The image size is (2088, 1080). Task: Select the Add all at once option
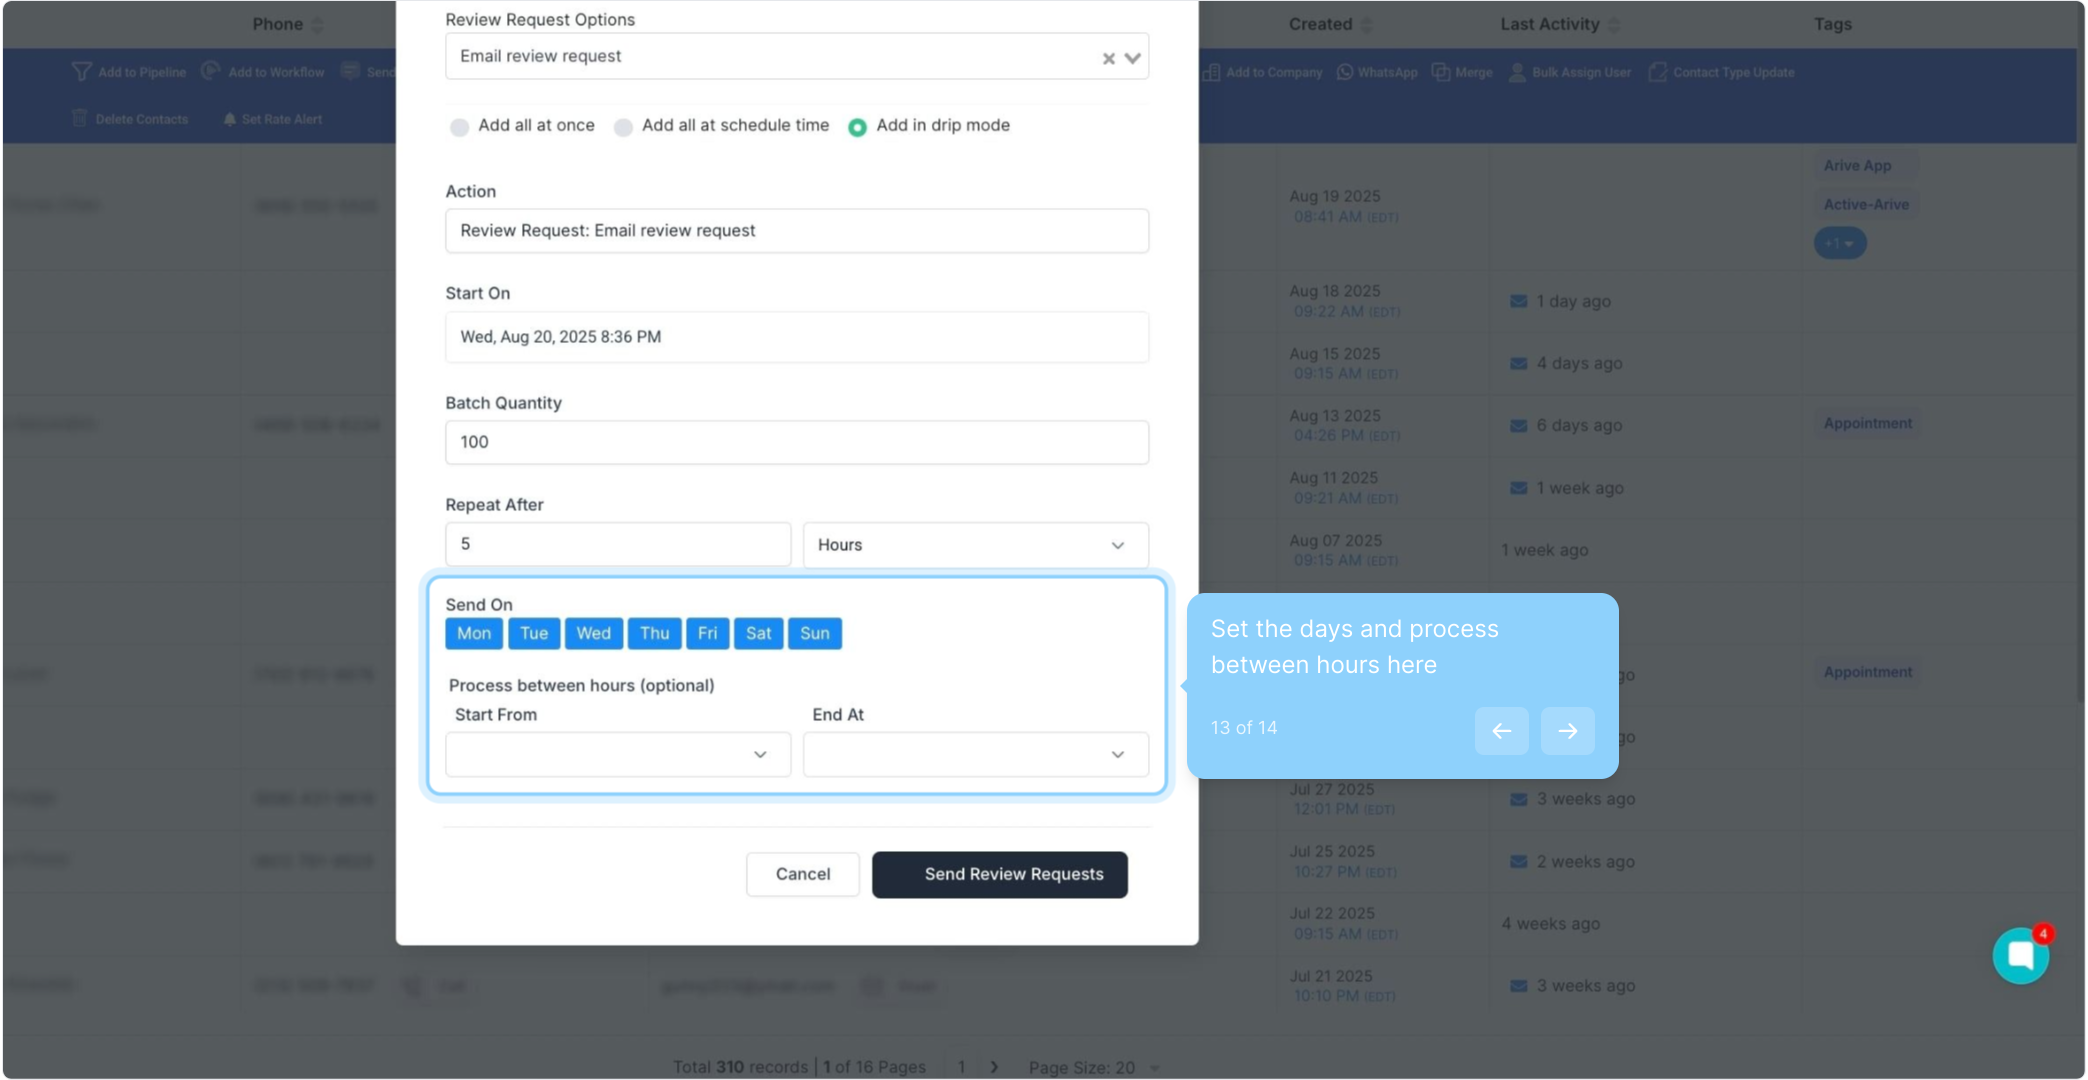click(459, 127)
